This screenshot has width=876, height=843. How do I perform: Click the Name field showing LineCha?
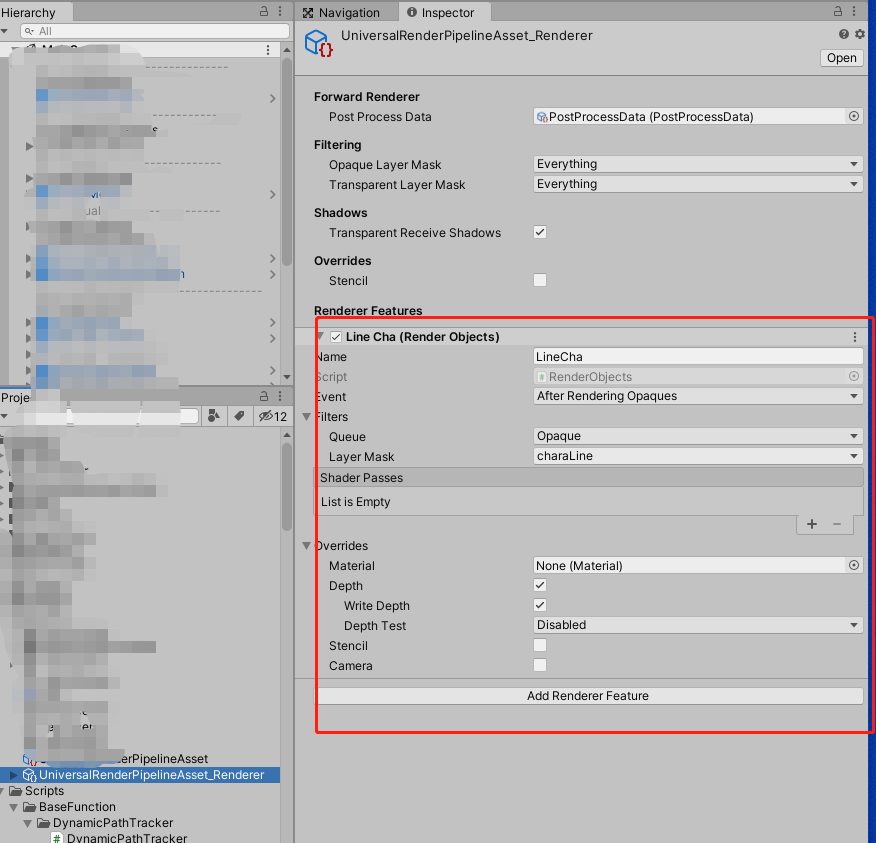point(697,356)
